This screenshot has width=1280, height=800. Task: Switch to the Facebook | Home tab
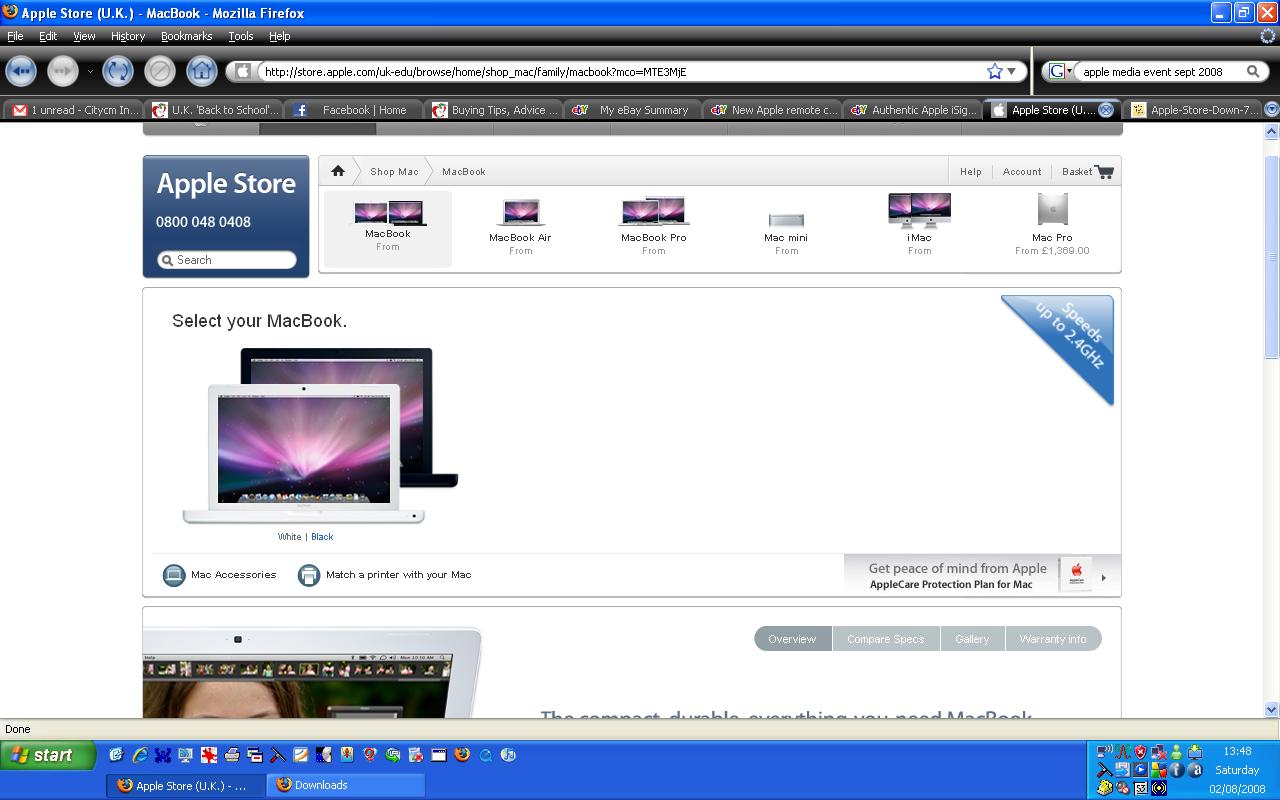pyautogui.click(x=355, y=110)
